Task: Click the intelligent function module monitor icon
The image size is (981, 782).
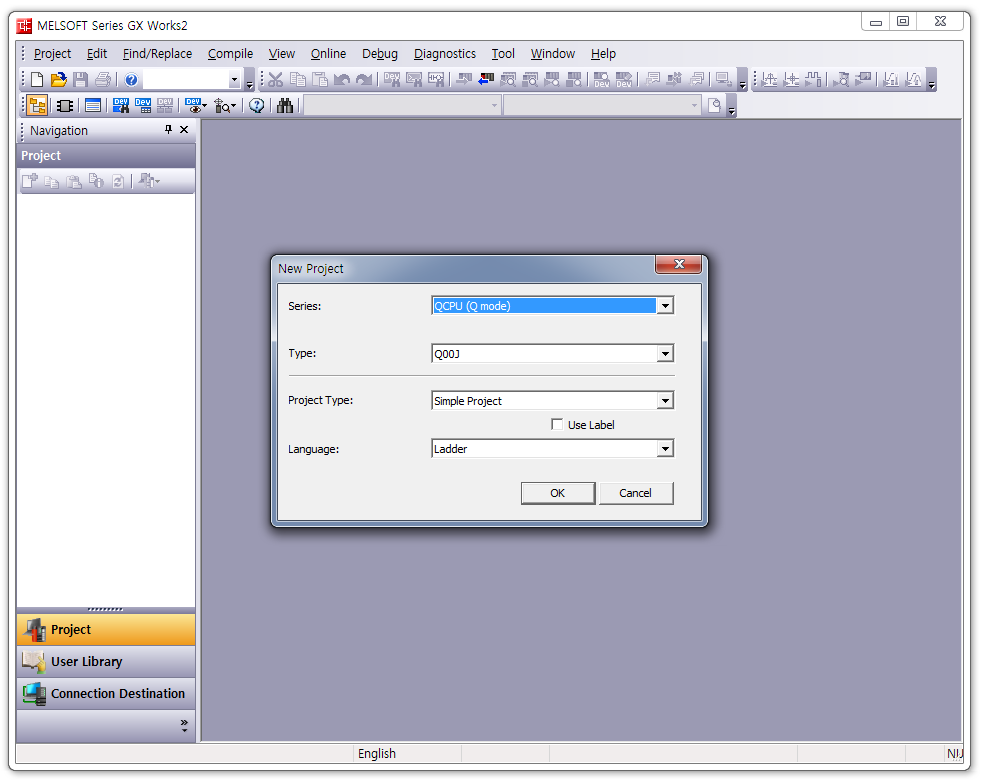Action: 221,106
